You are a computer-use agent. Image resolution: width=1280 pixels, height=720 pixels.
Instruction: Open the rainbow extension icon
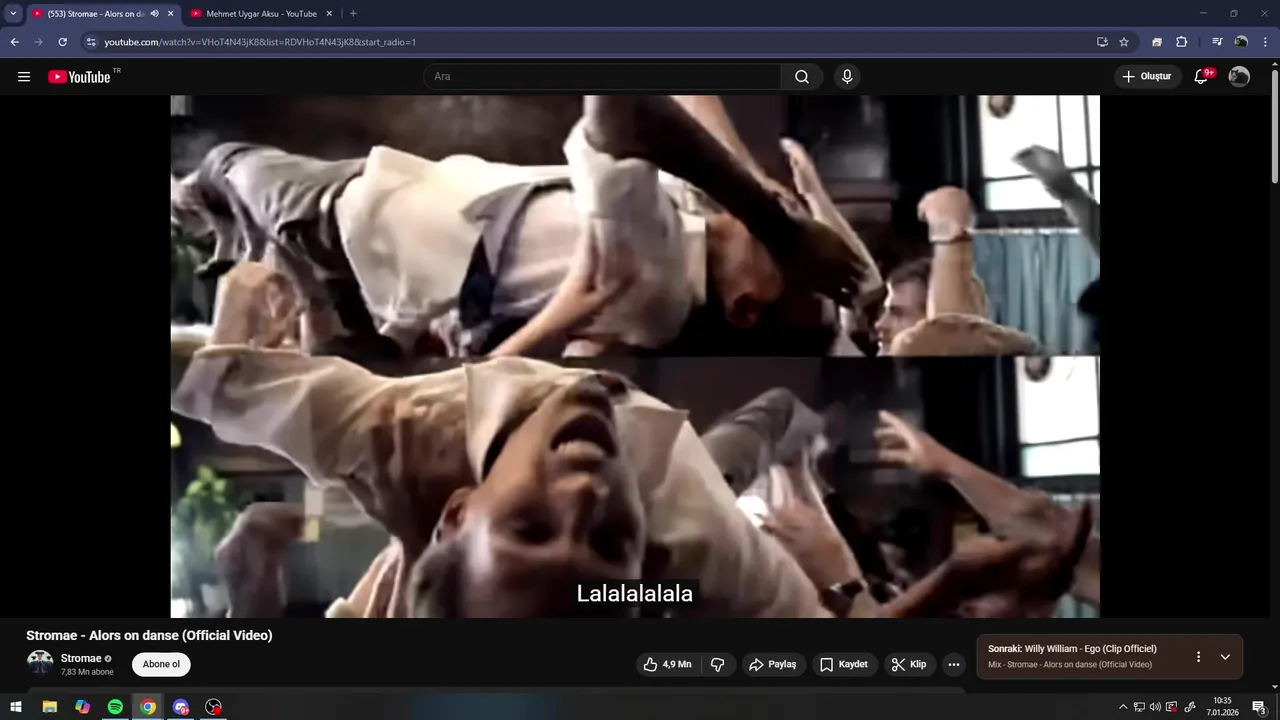click(x=1157, y=42)
